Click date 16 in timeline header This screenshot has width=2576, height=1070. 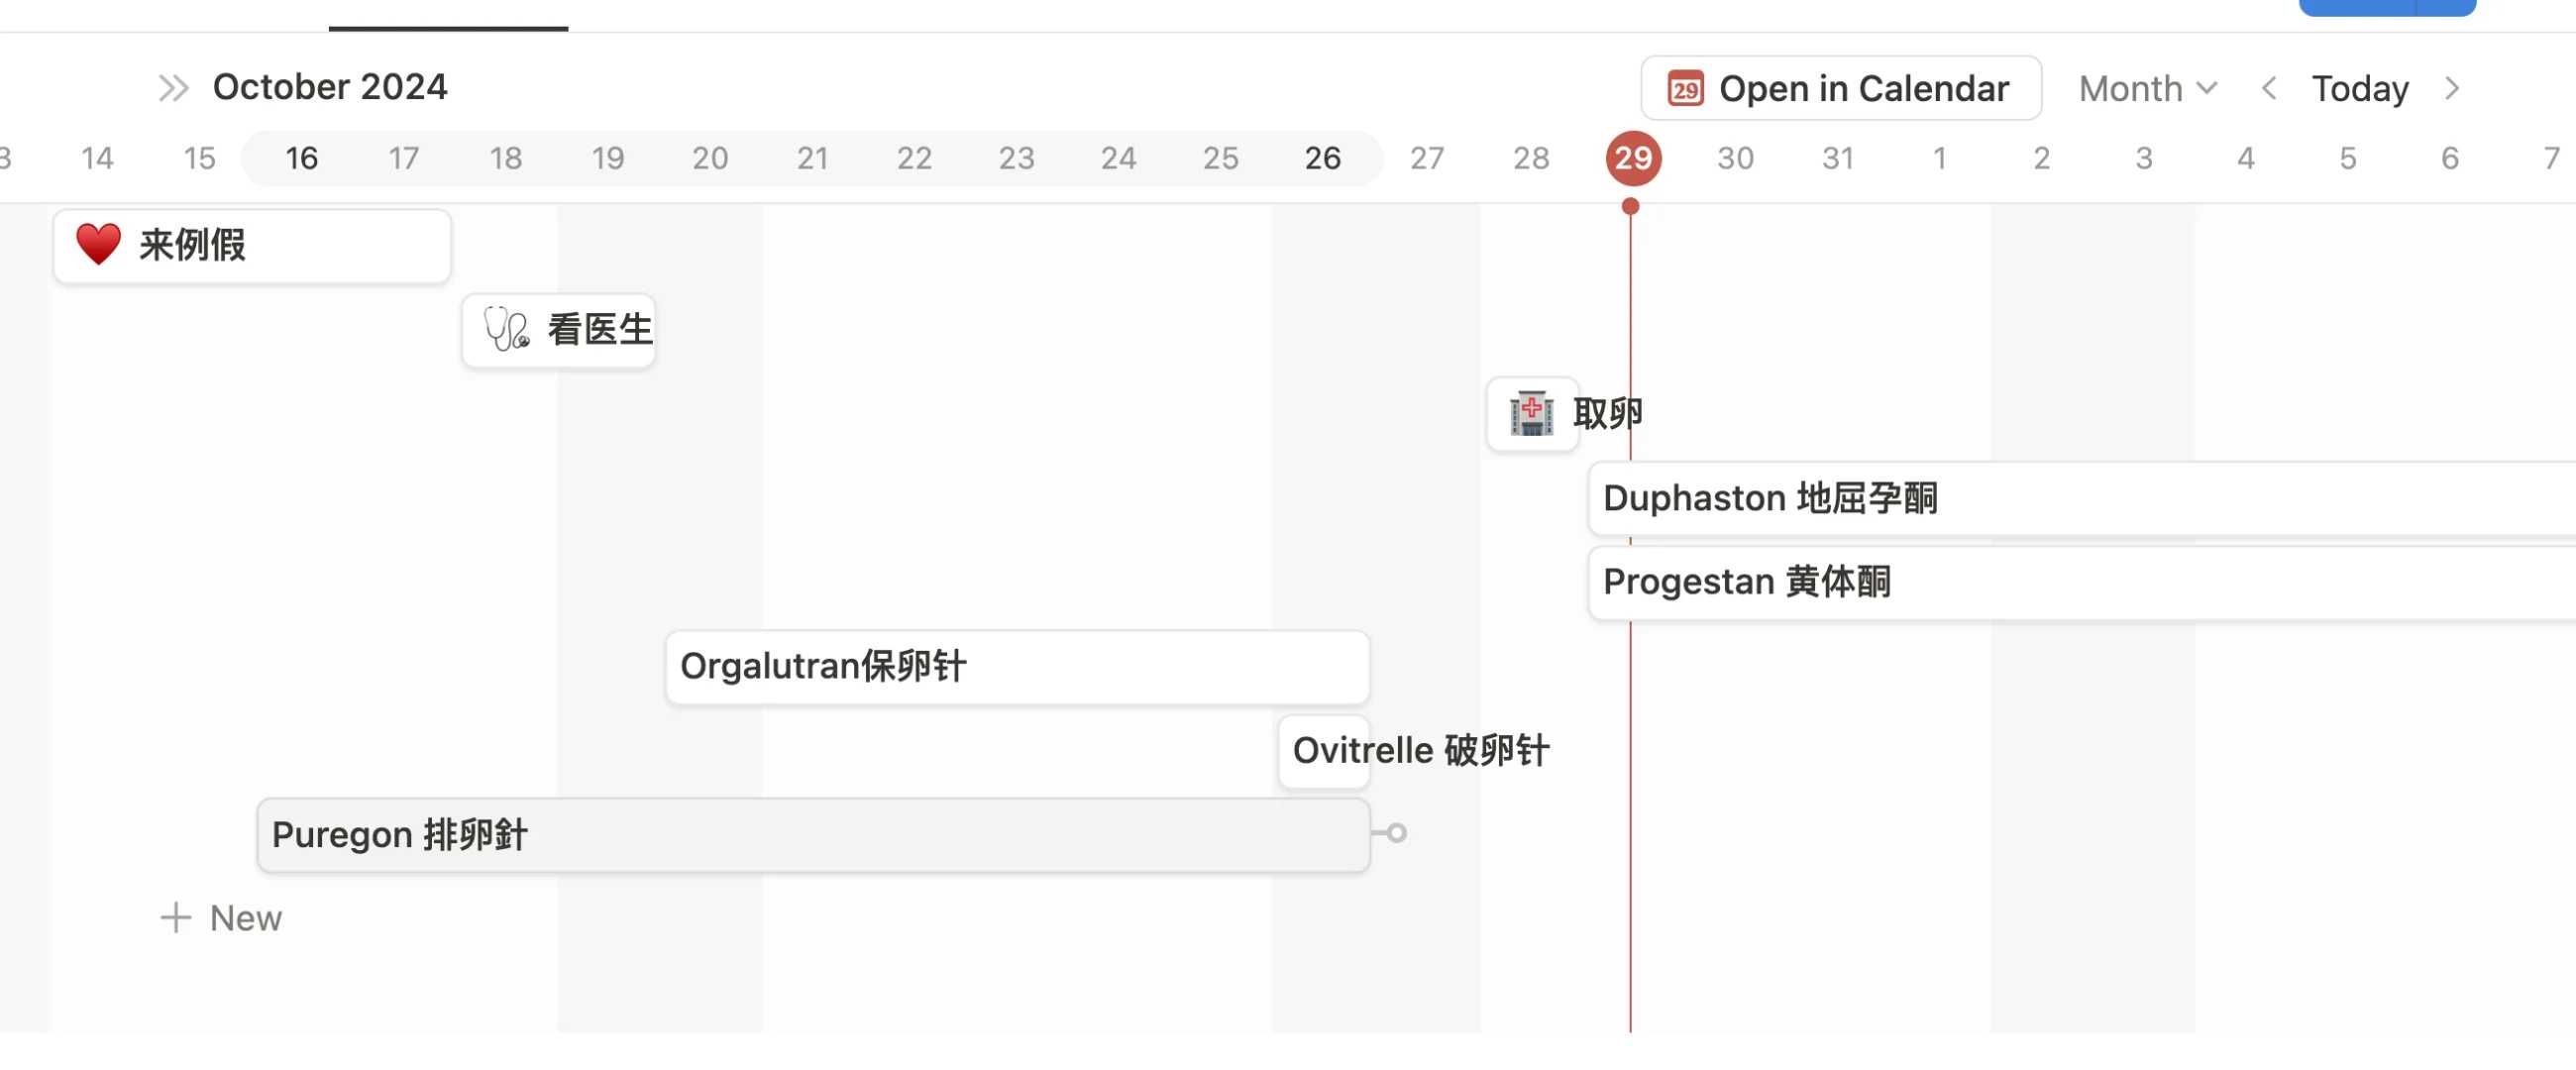pos(301,158)
